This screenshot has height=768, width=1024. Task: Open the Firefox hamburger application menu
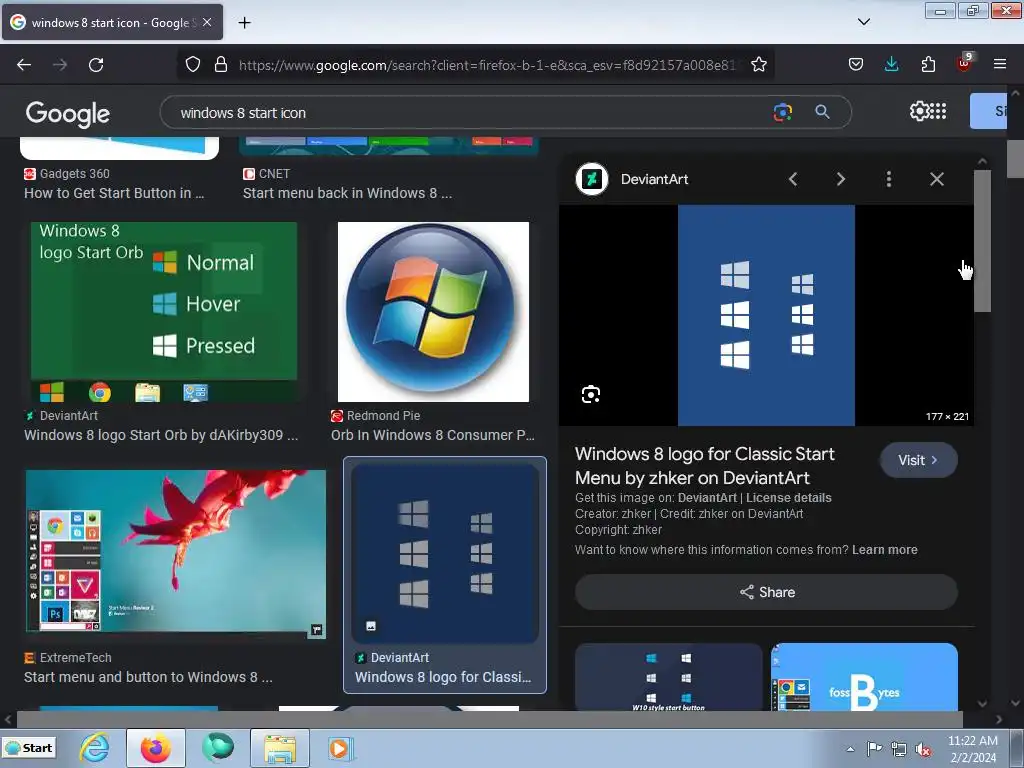1000,65
